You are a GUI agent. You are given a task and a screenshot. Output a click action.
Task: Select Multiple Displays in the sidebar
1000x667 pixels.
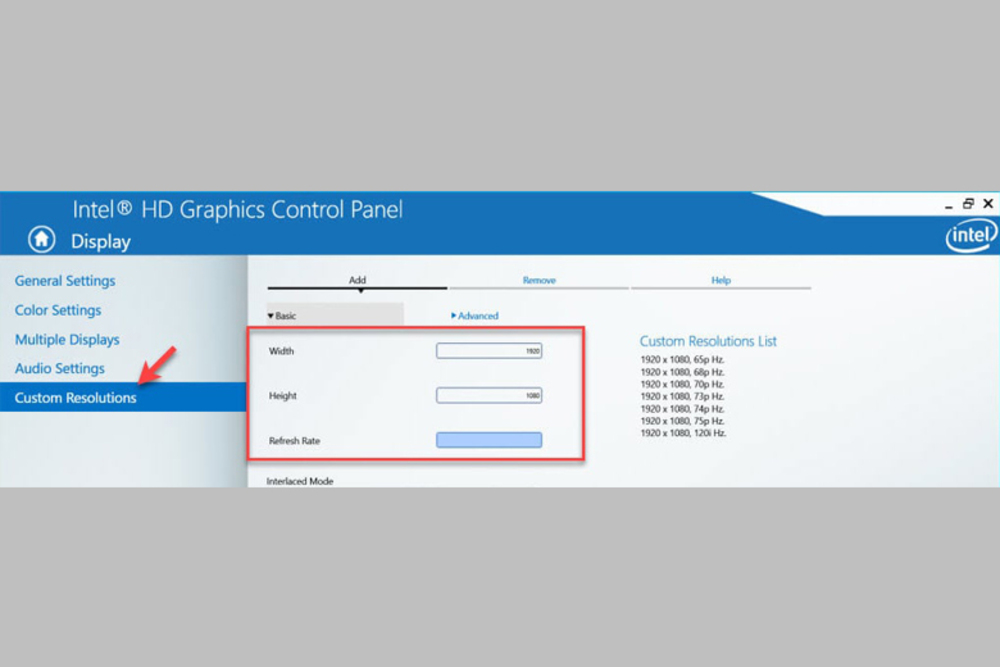67,339
